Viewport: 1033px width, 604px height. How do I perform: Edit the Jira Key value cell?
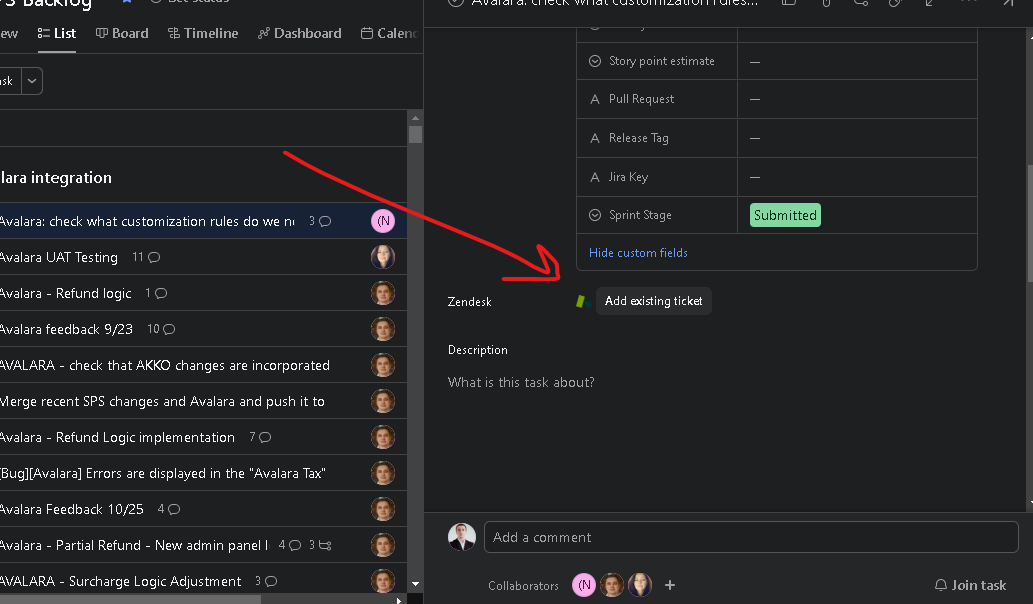coord(857,177)
